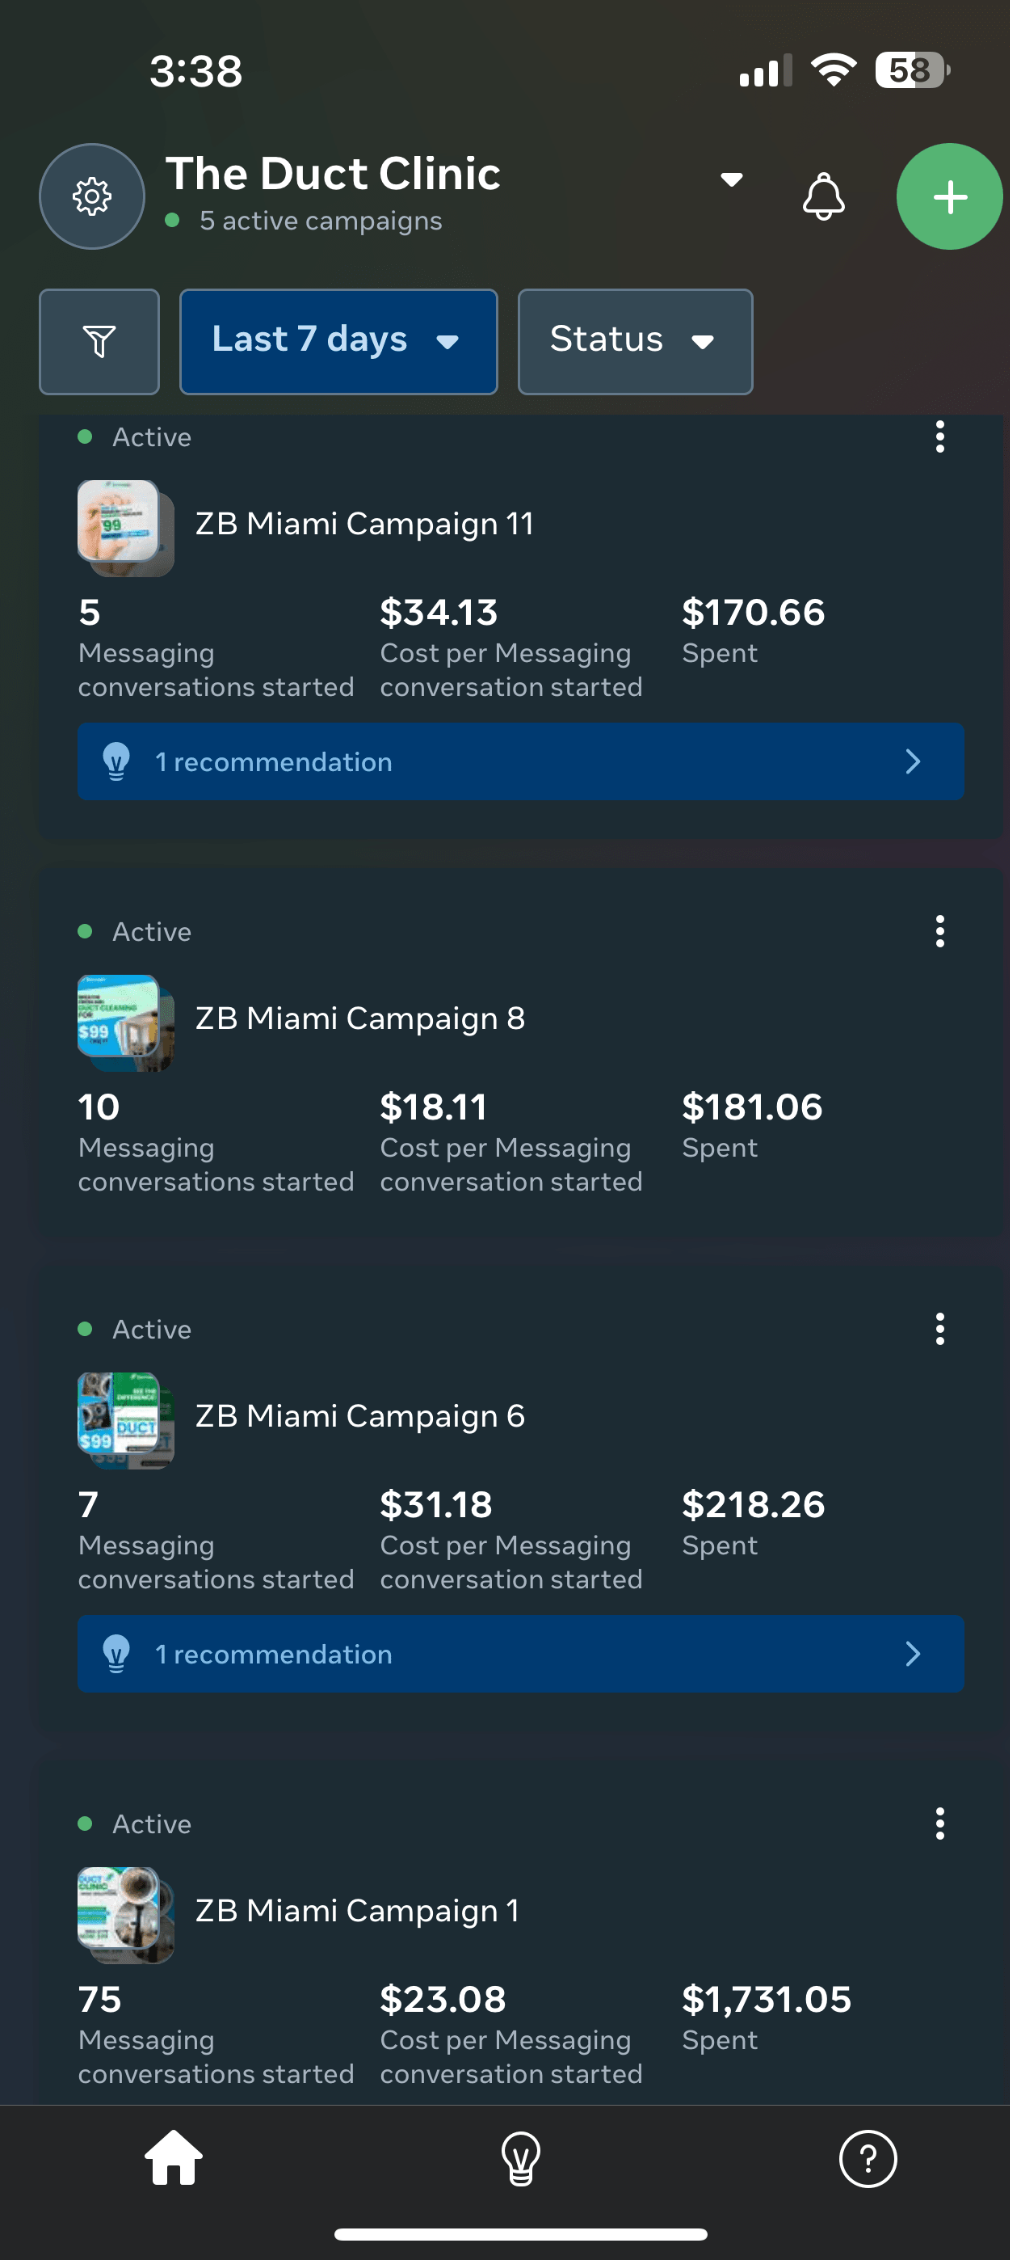Open more options for Campaign 6
This screenshot has height=2260, width=1010.
[939, 1329]
